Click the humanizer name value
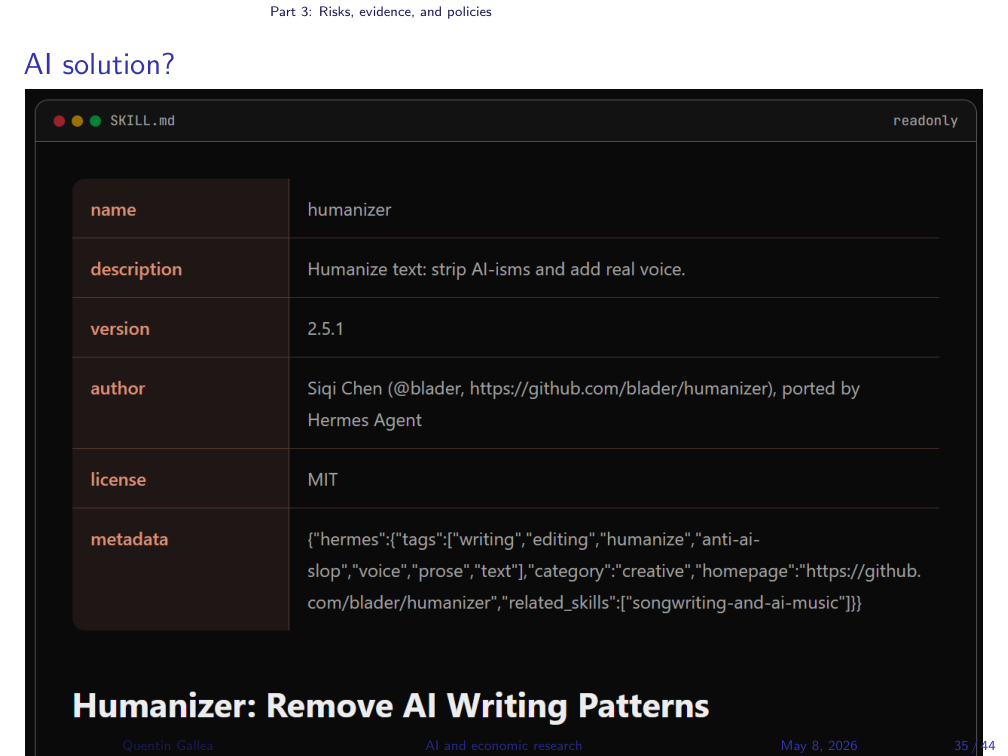Viewport: 1008px width, 756px height. pyautogui.click(x=349, y=210)
